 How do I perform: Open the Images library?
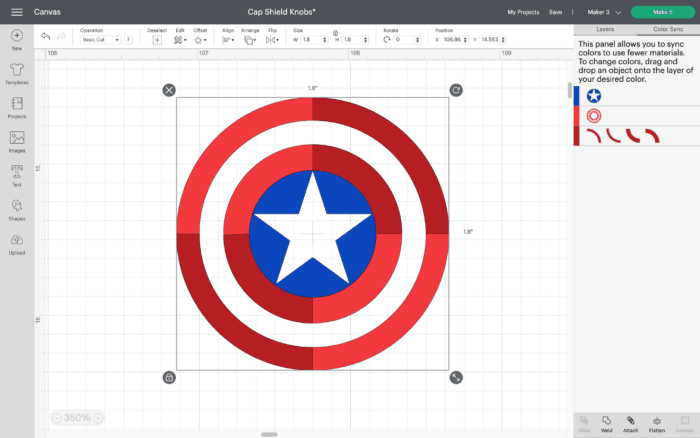click(16, 140)
